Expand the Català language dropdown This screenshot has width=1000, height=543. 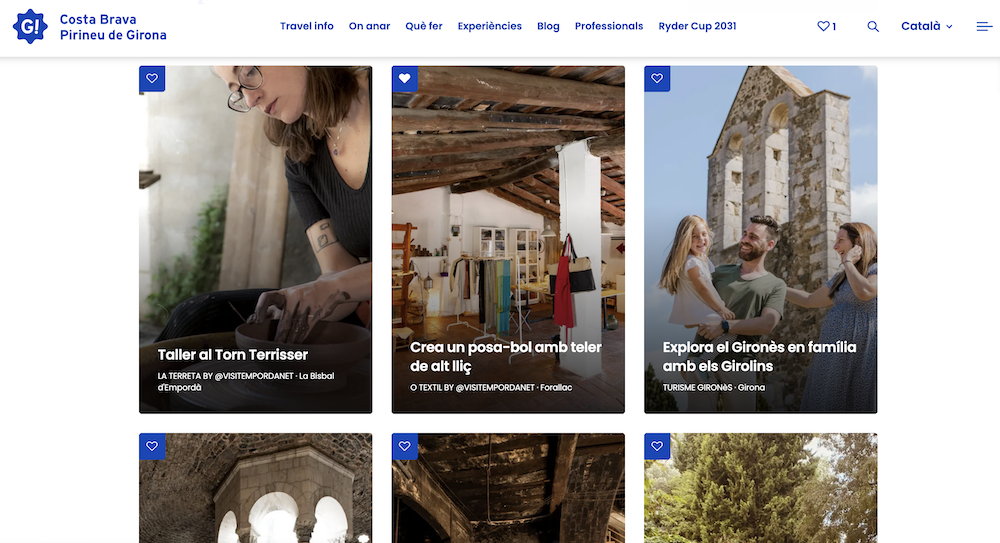(x=926, y=26)
